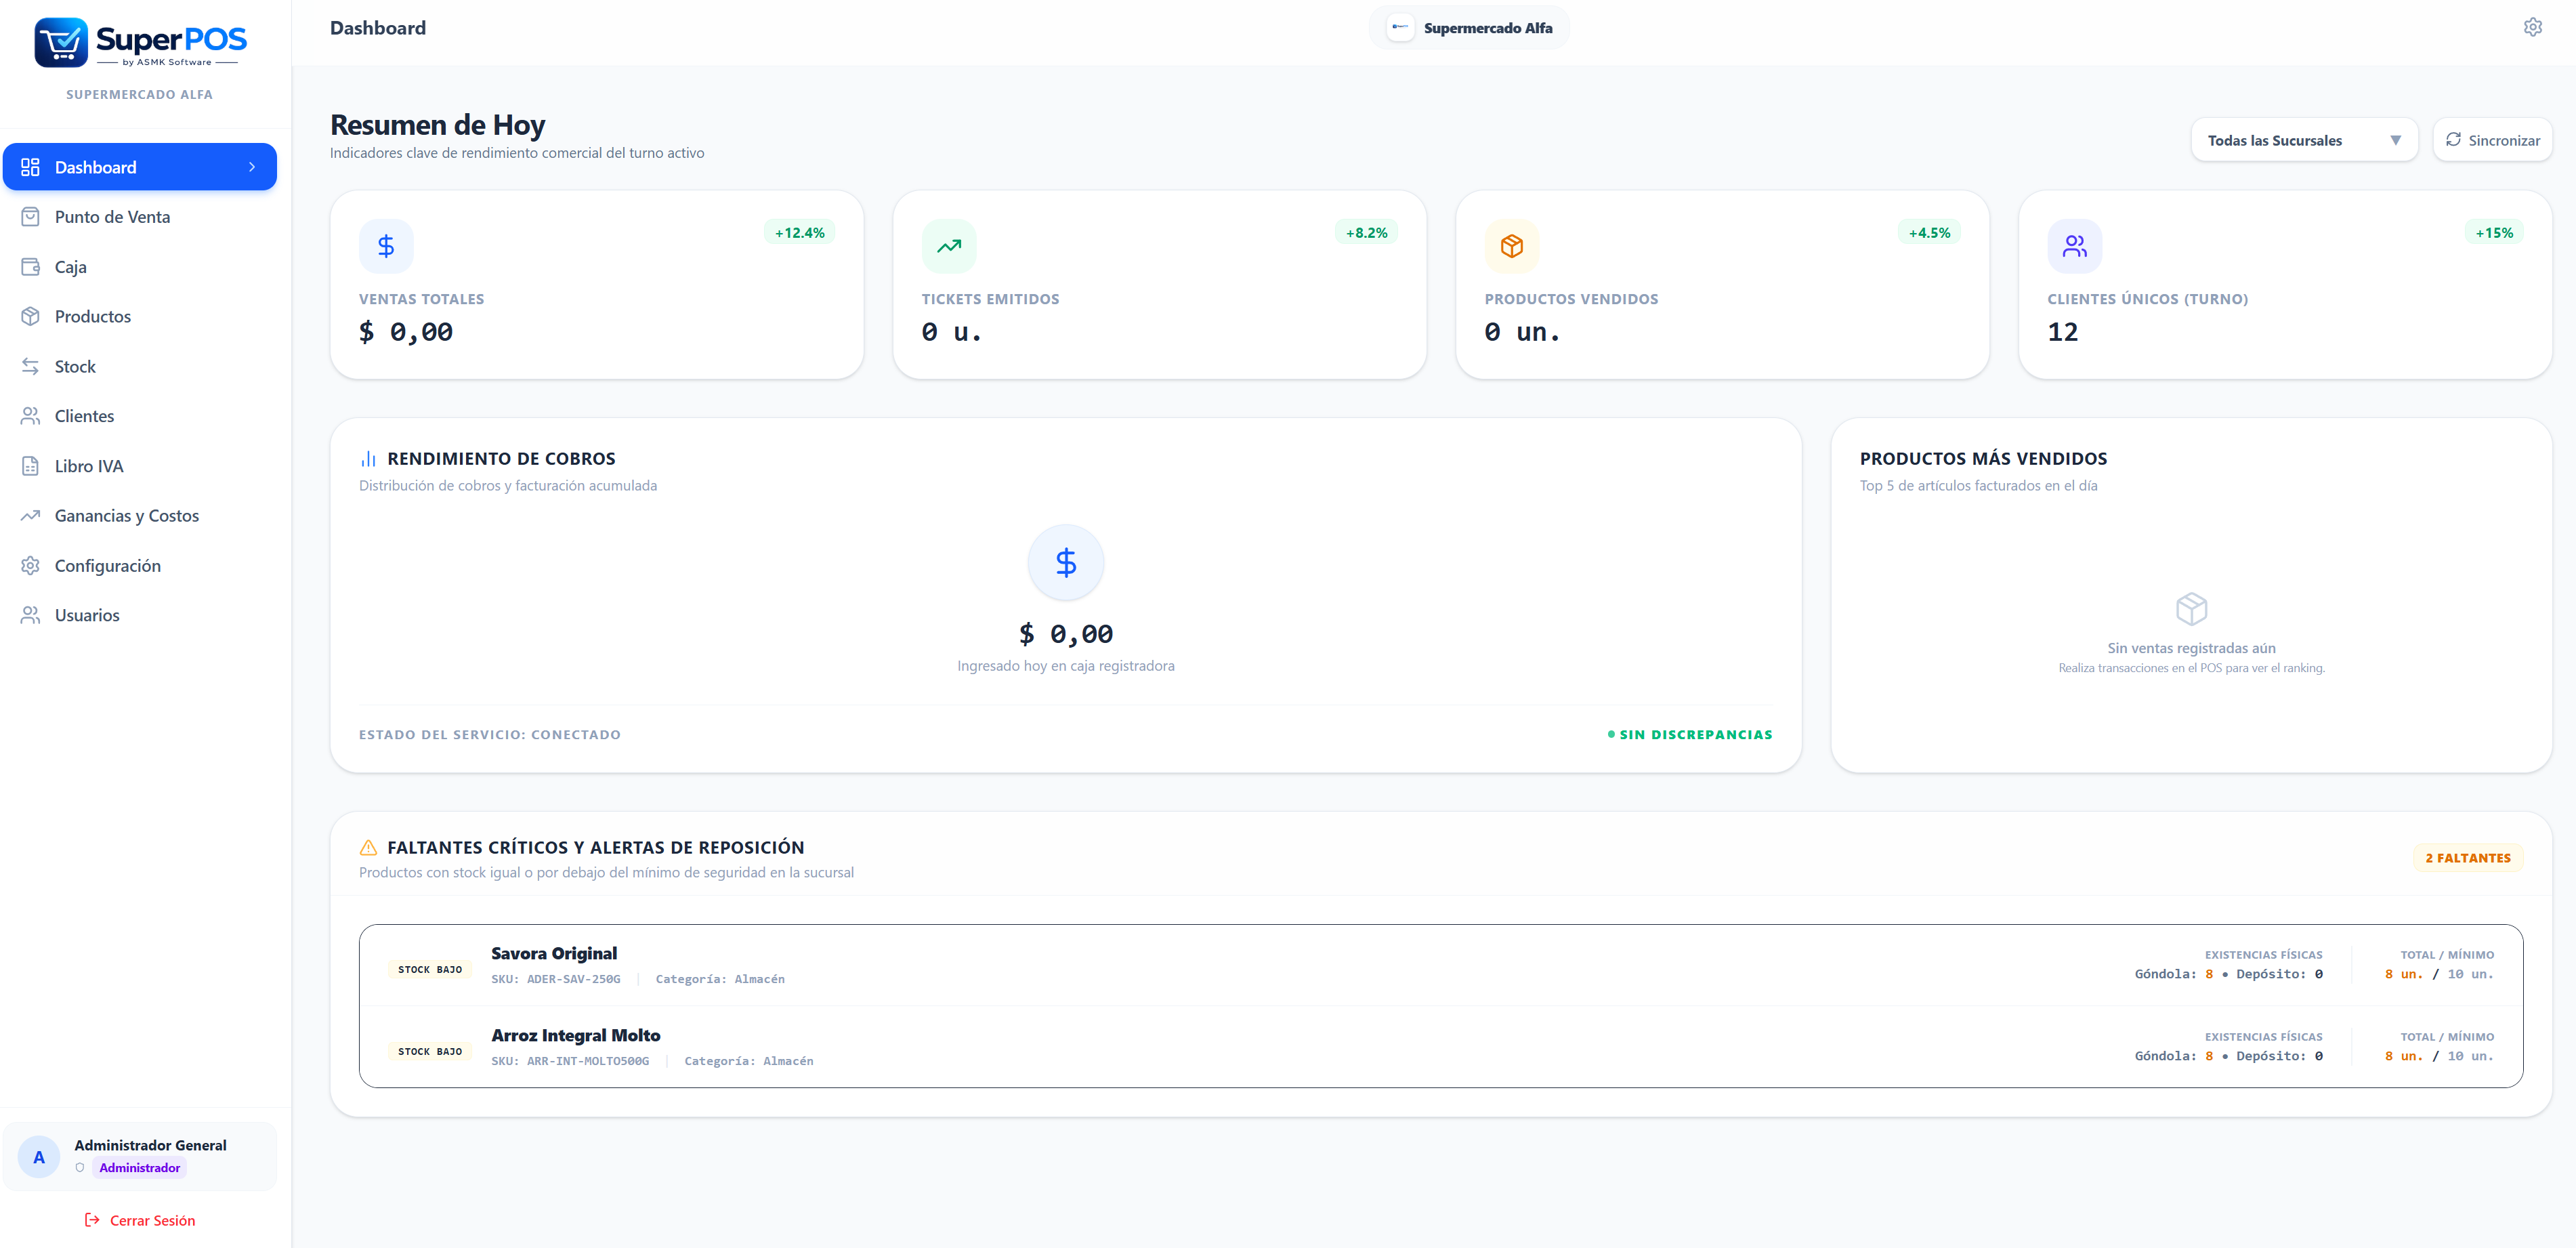Click the users icon in Clientes Únicos card
2576x1248 pixels.
(x=2074, y=246)
